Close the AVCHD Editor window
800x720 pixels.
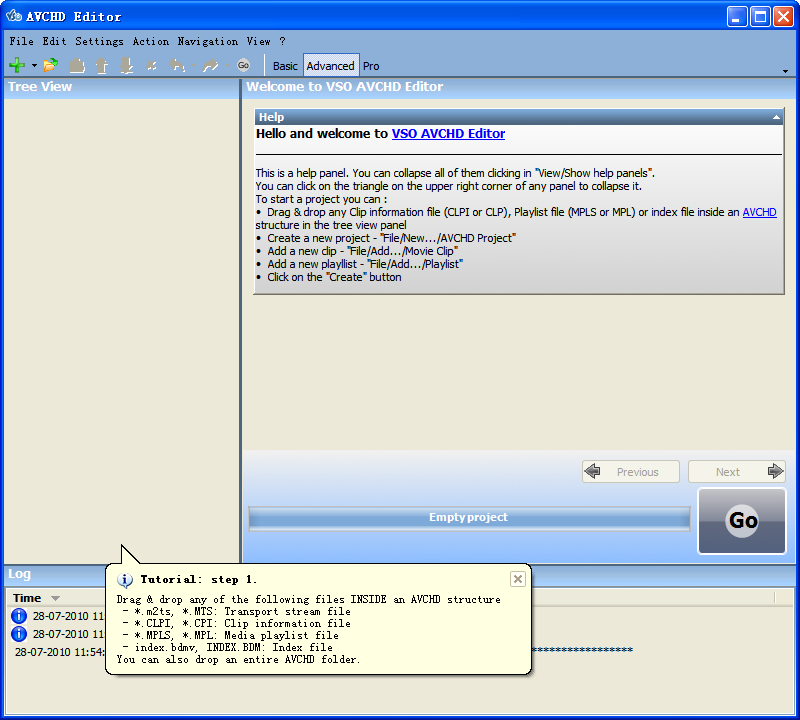click(x=783, y=17)
